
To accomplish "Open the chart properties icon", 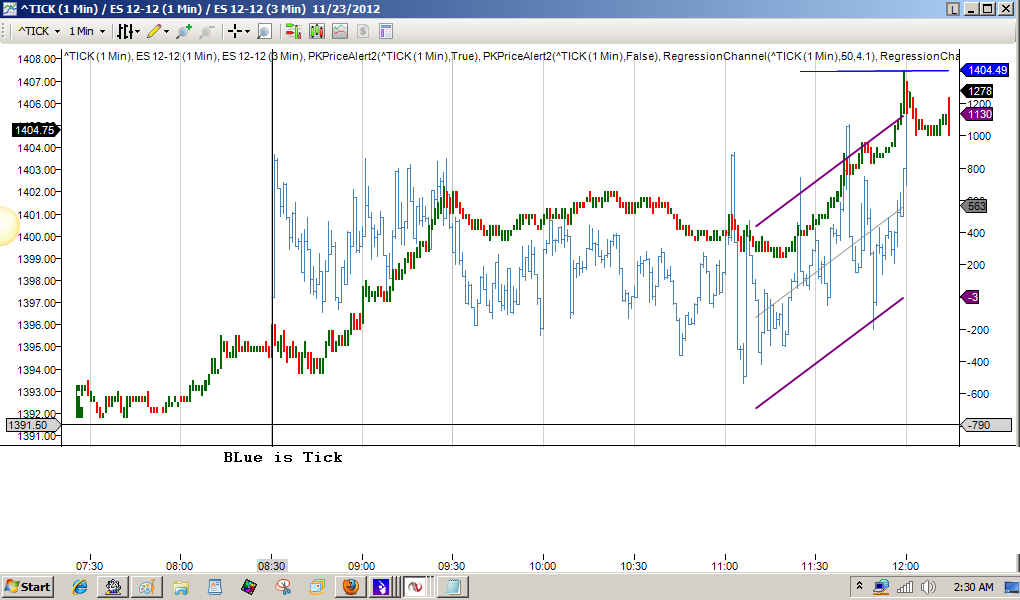I will click(x=386, y=31).
